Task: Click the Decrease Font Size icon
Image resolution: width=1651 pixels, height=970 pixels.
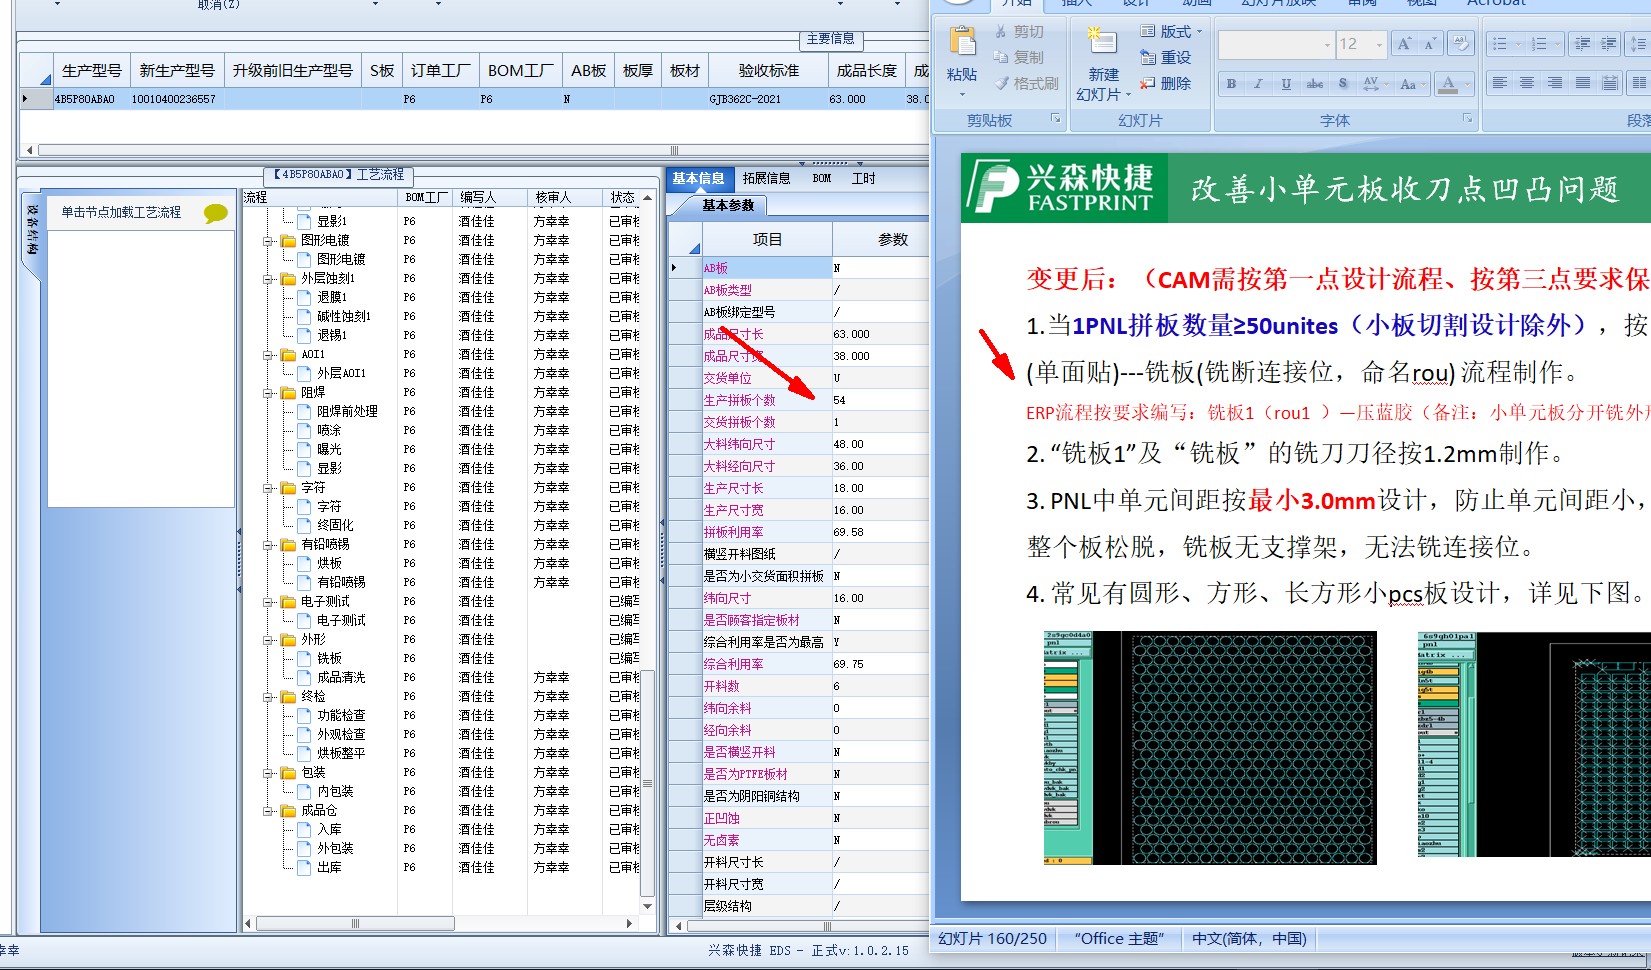Action: (1430, 44)
